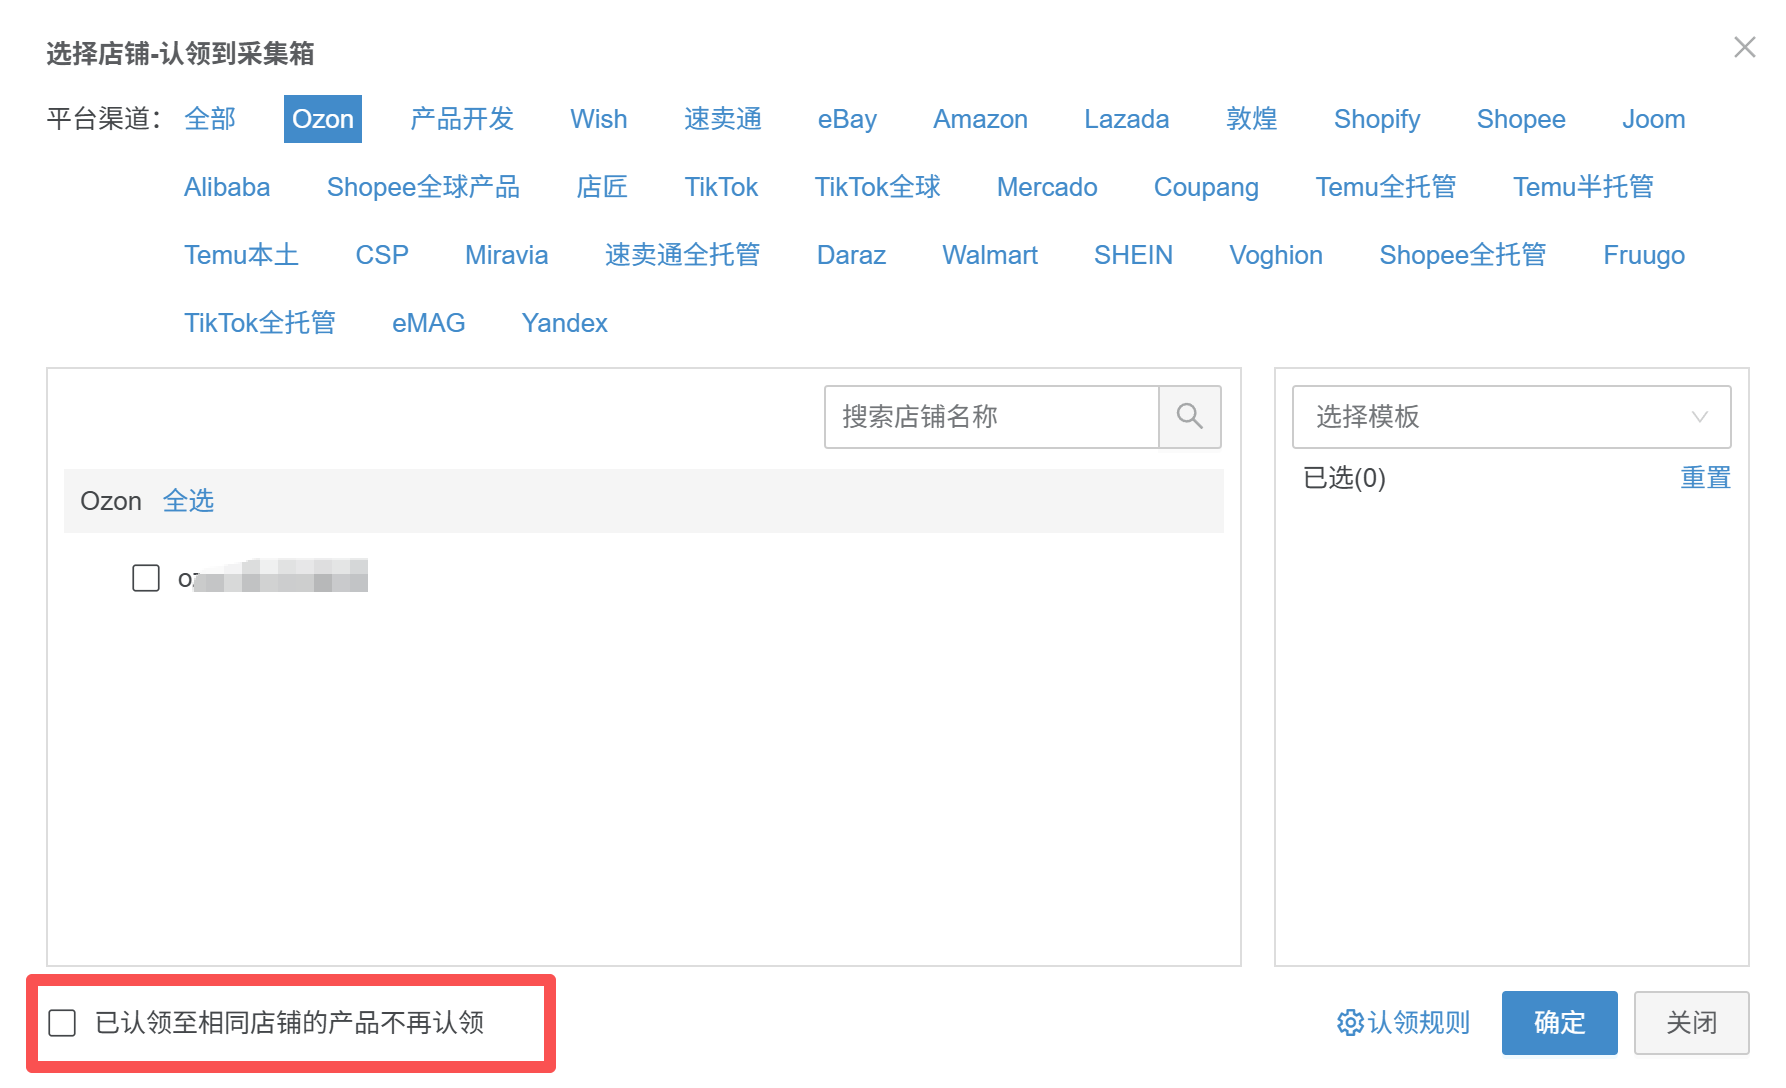
Task: Select the Mercado platform tab
Action: point(1047,187)
